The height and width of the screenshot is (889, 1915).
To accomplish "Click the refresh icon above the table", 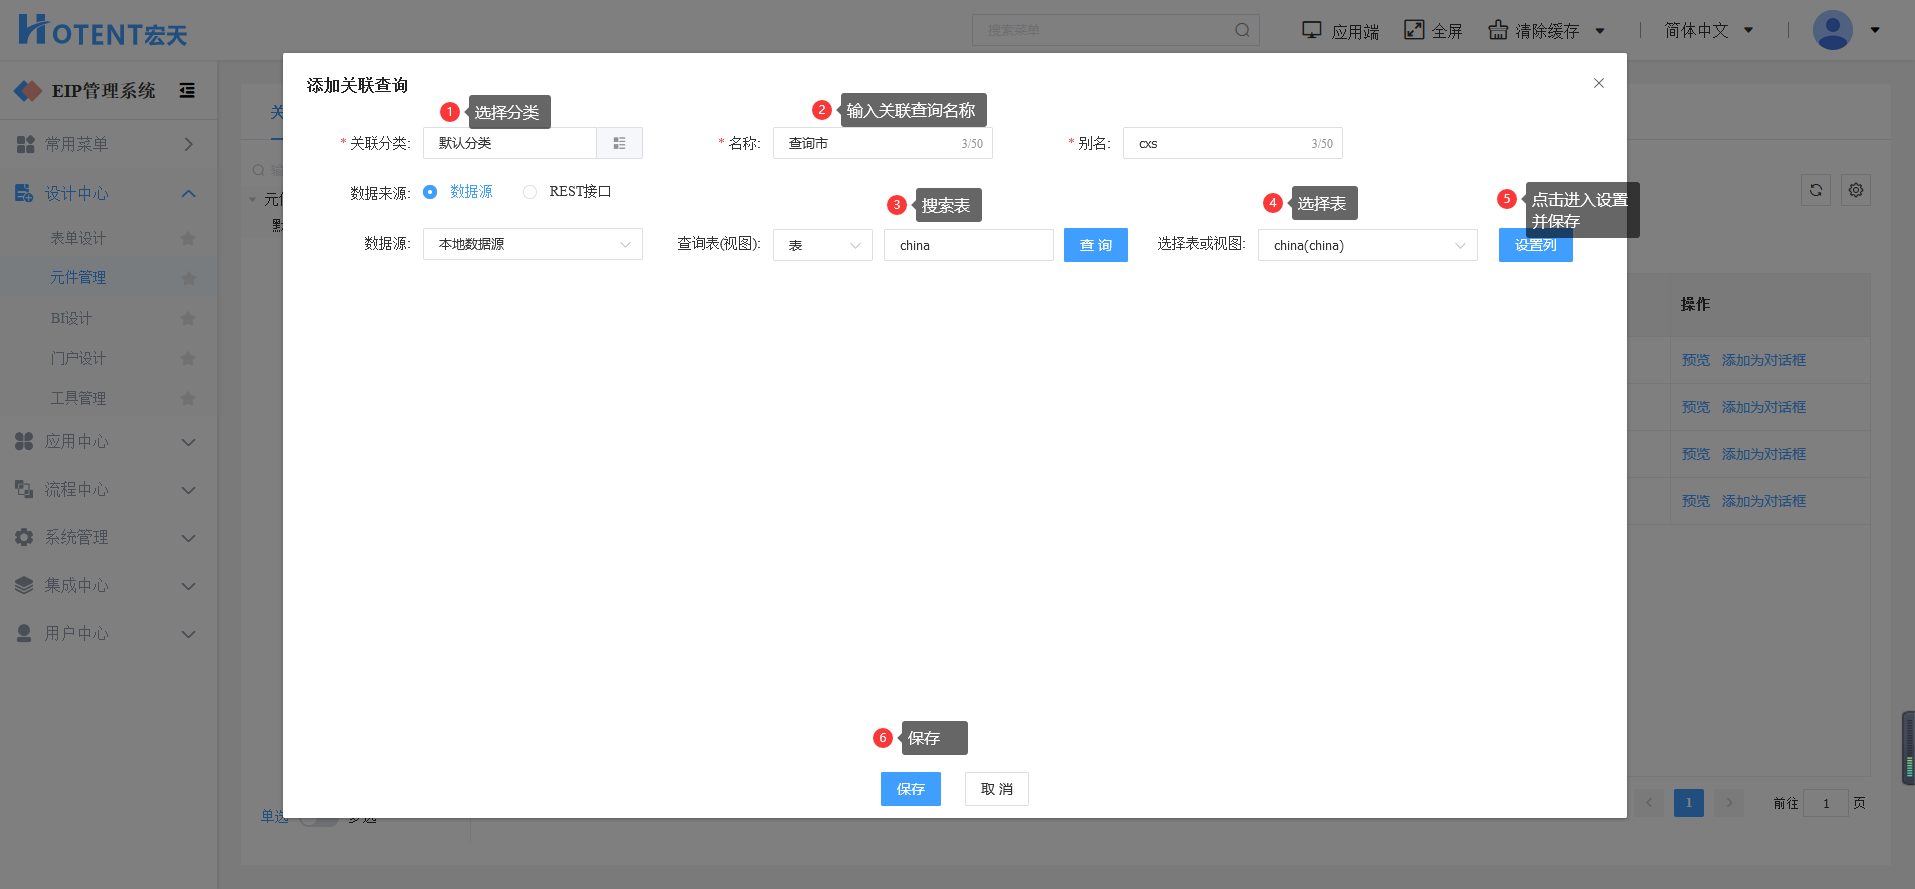I will tap(1816, 190).
